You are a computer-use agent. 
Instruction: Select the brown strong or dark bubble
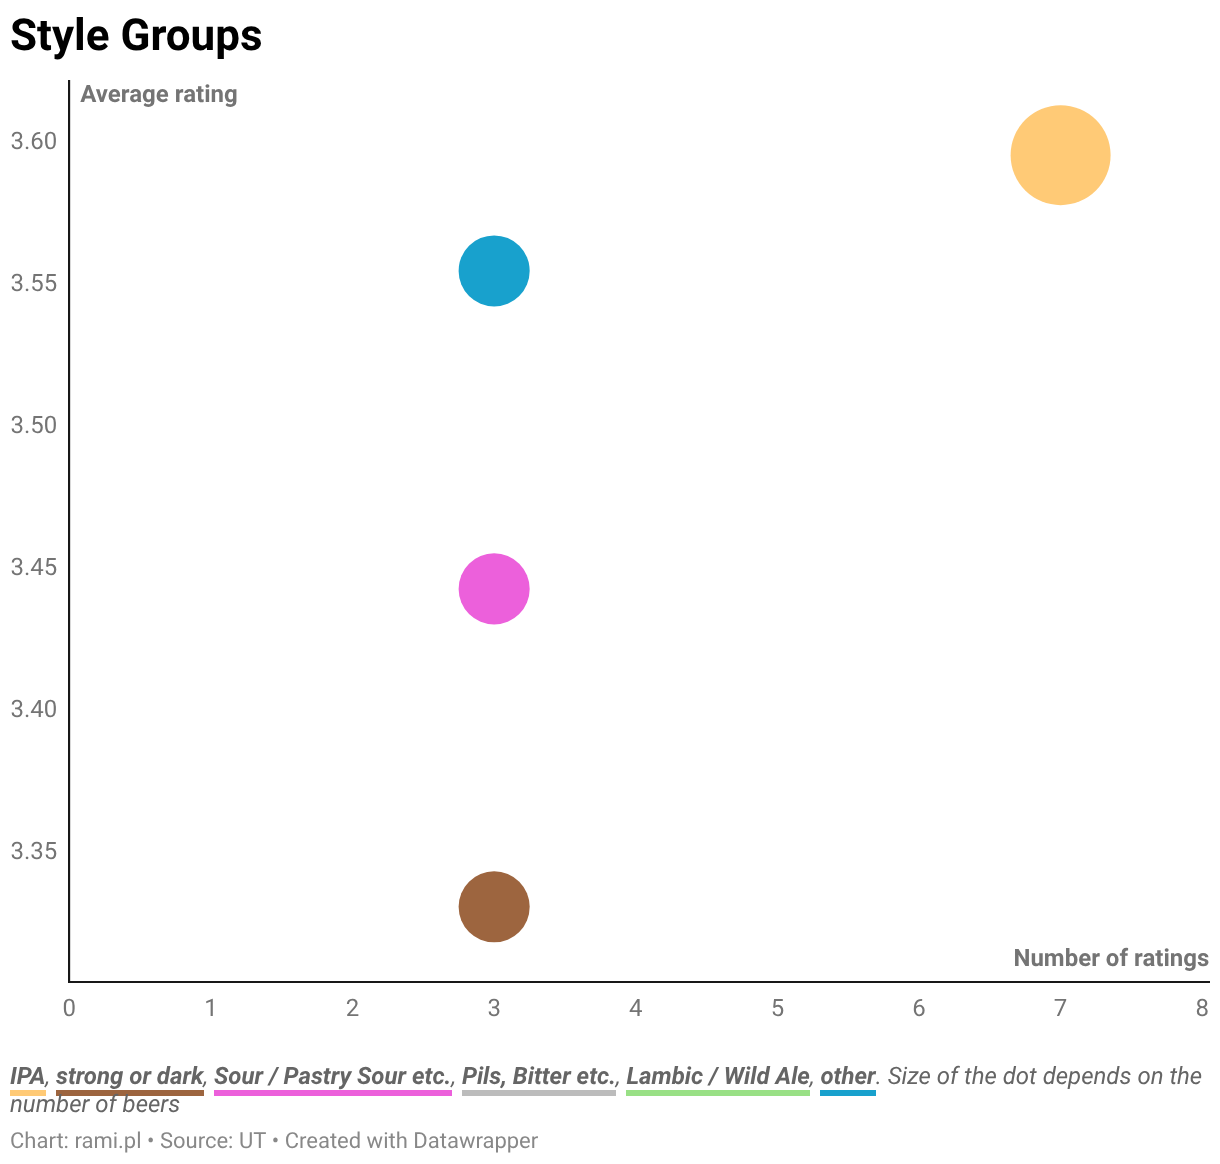(x=494, y=907)
